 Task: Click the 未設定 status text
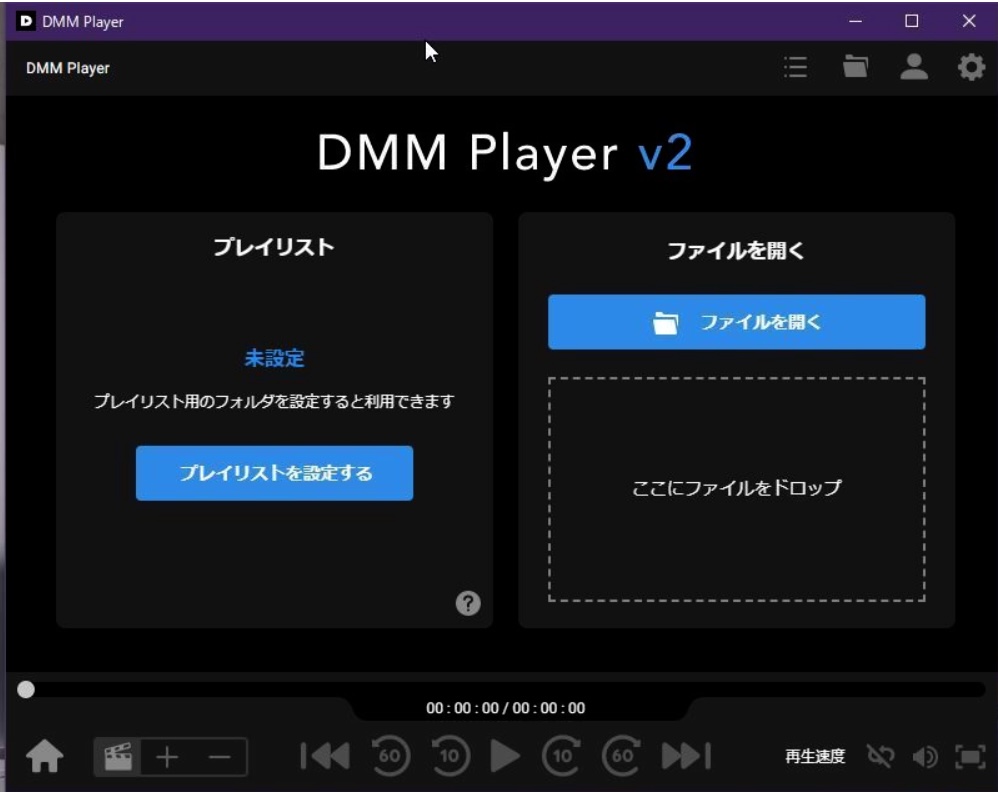(274, 358)
